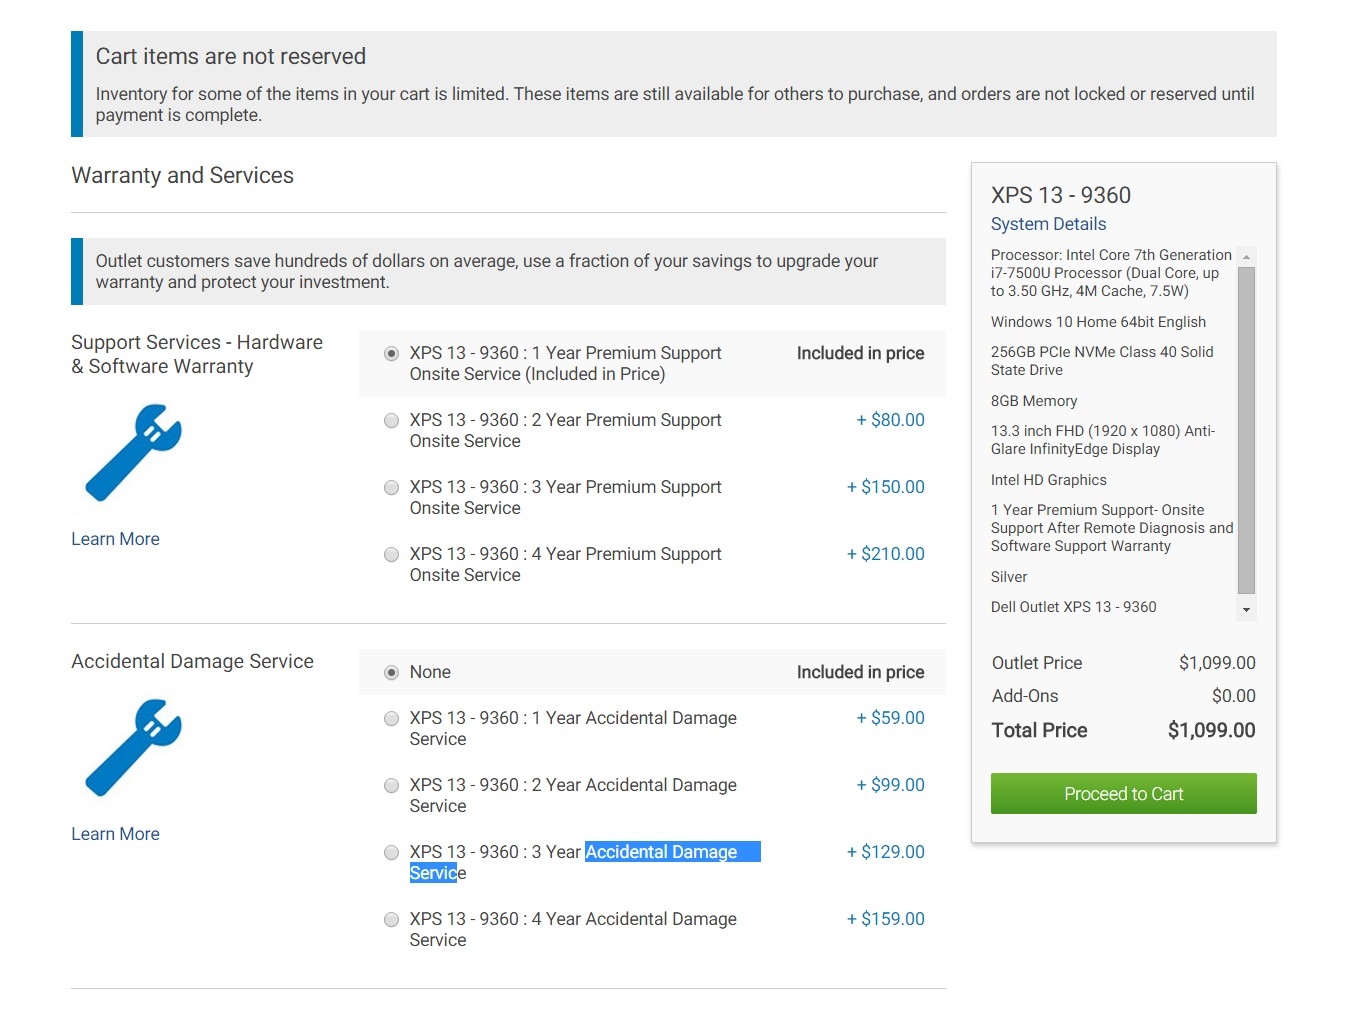Click the XPS 13 - 9360 summary heading

pyautogui.click(x=1061, y=195)
